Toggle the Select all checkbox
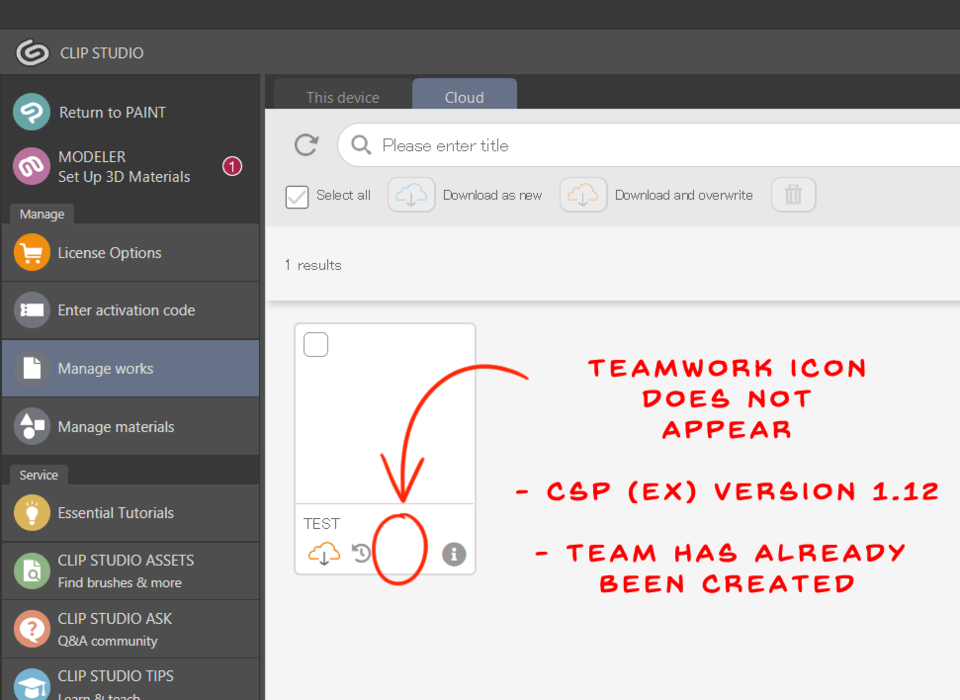Viewport: 960px width, 700px height. [x=297, y=196]
